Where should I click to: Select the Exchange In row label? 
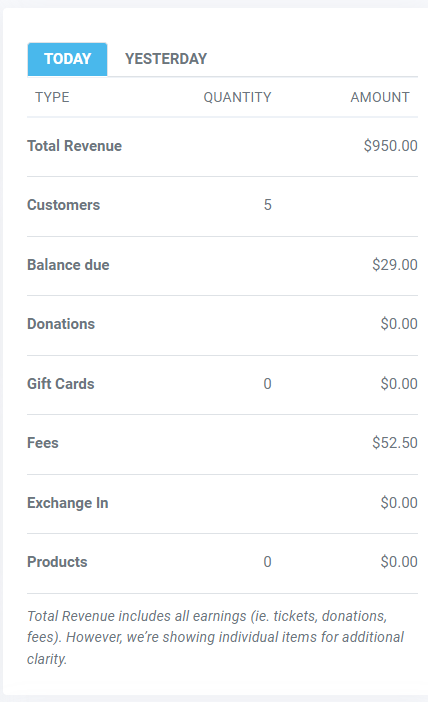pos(68,503)
